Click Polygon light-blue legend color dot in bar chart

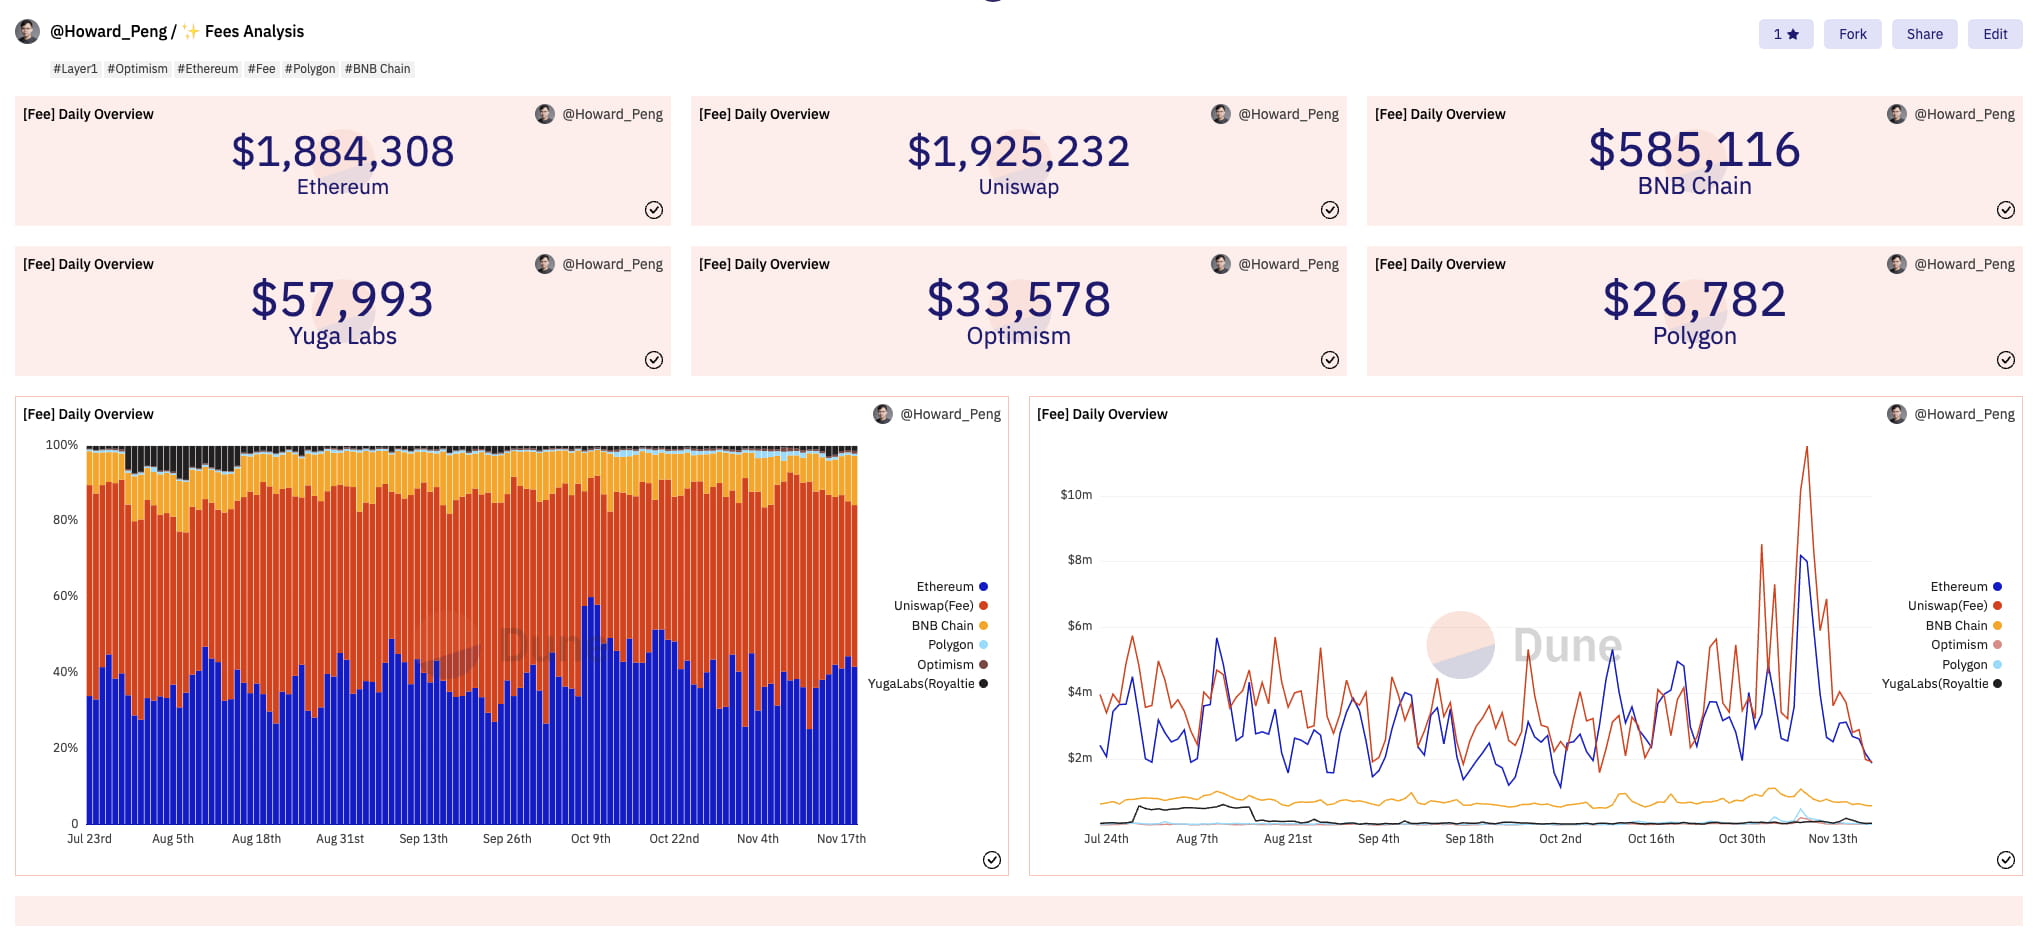[983, 645]
